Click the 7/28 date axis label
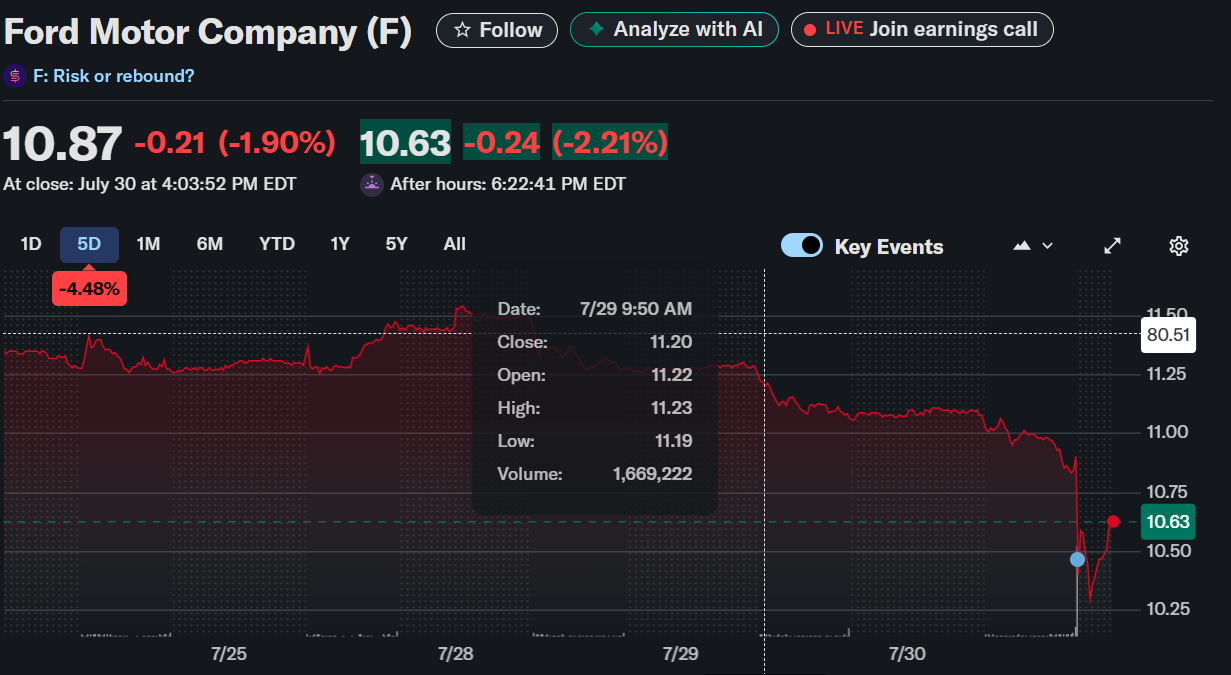The width and height of the screenshot is (1231, 675). 456,654
